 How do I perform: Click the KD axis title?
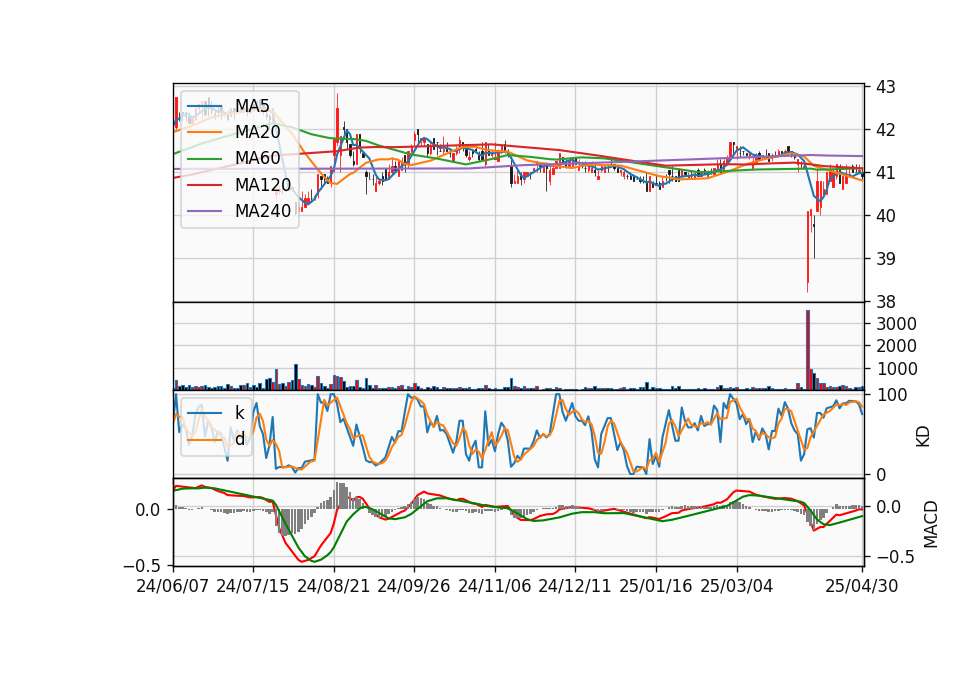tap(923, 437)
